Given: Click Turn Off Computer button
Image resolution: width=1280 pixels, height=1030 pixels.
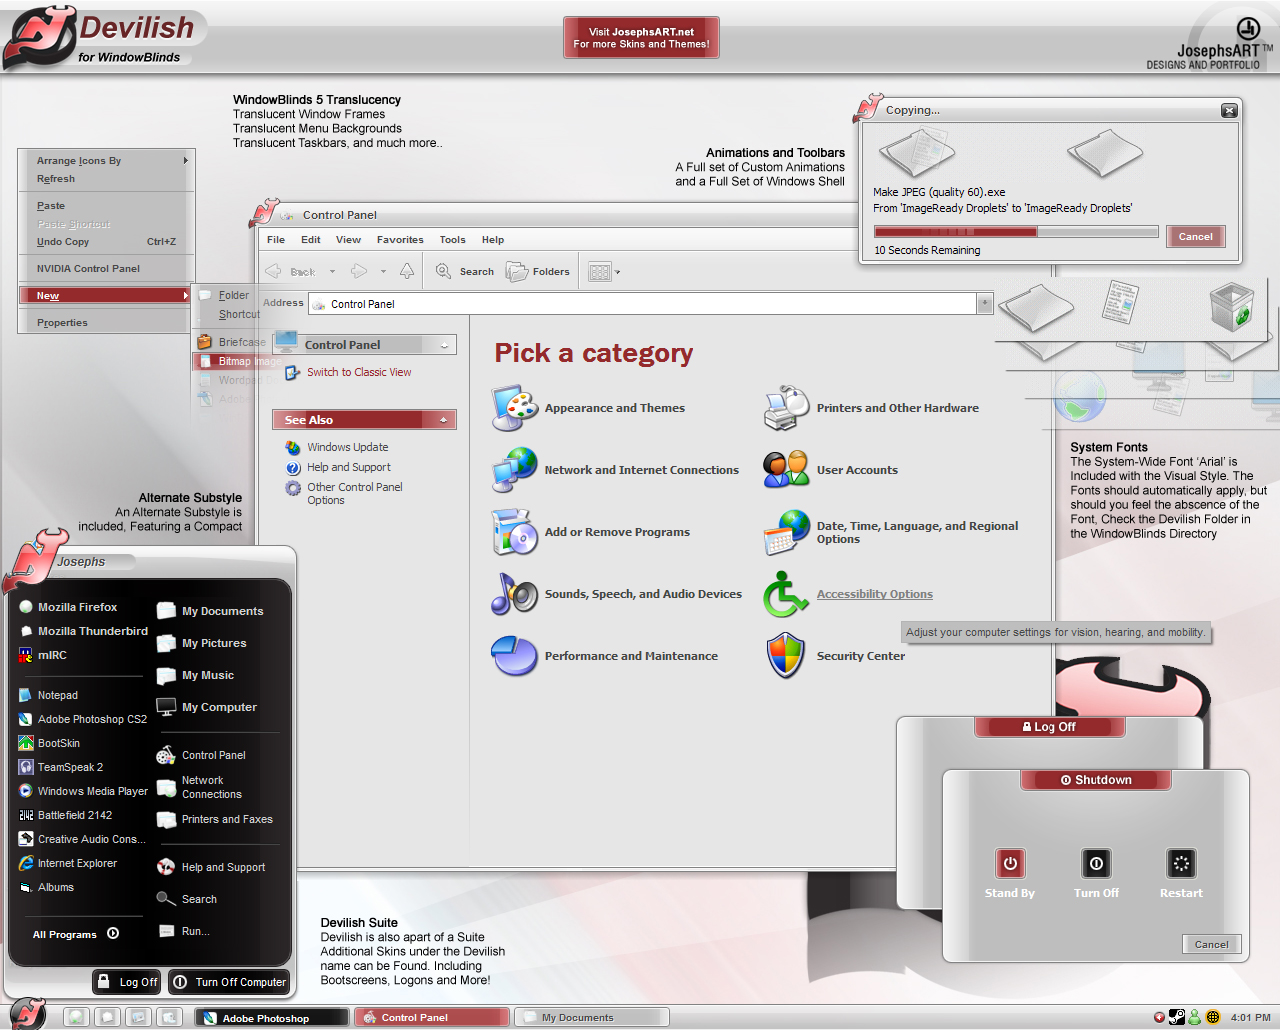Looking at the screenshot, I should (229, 982).
